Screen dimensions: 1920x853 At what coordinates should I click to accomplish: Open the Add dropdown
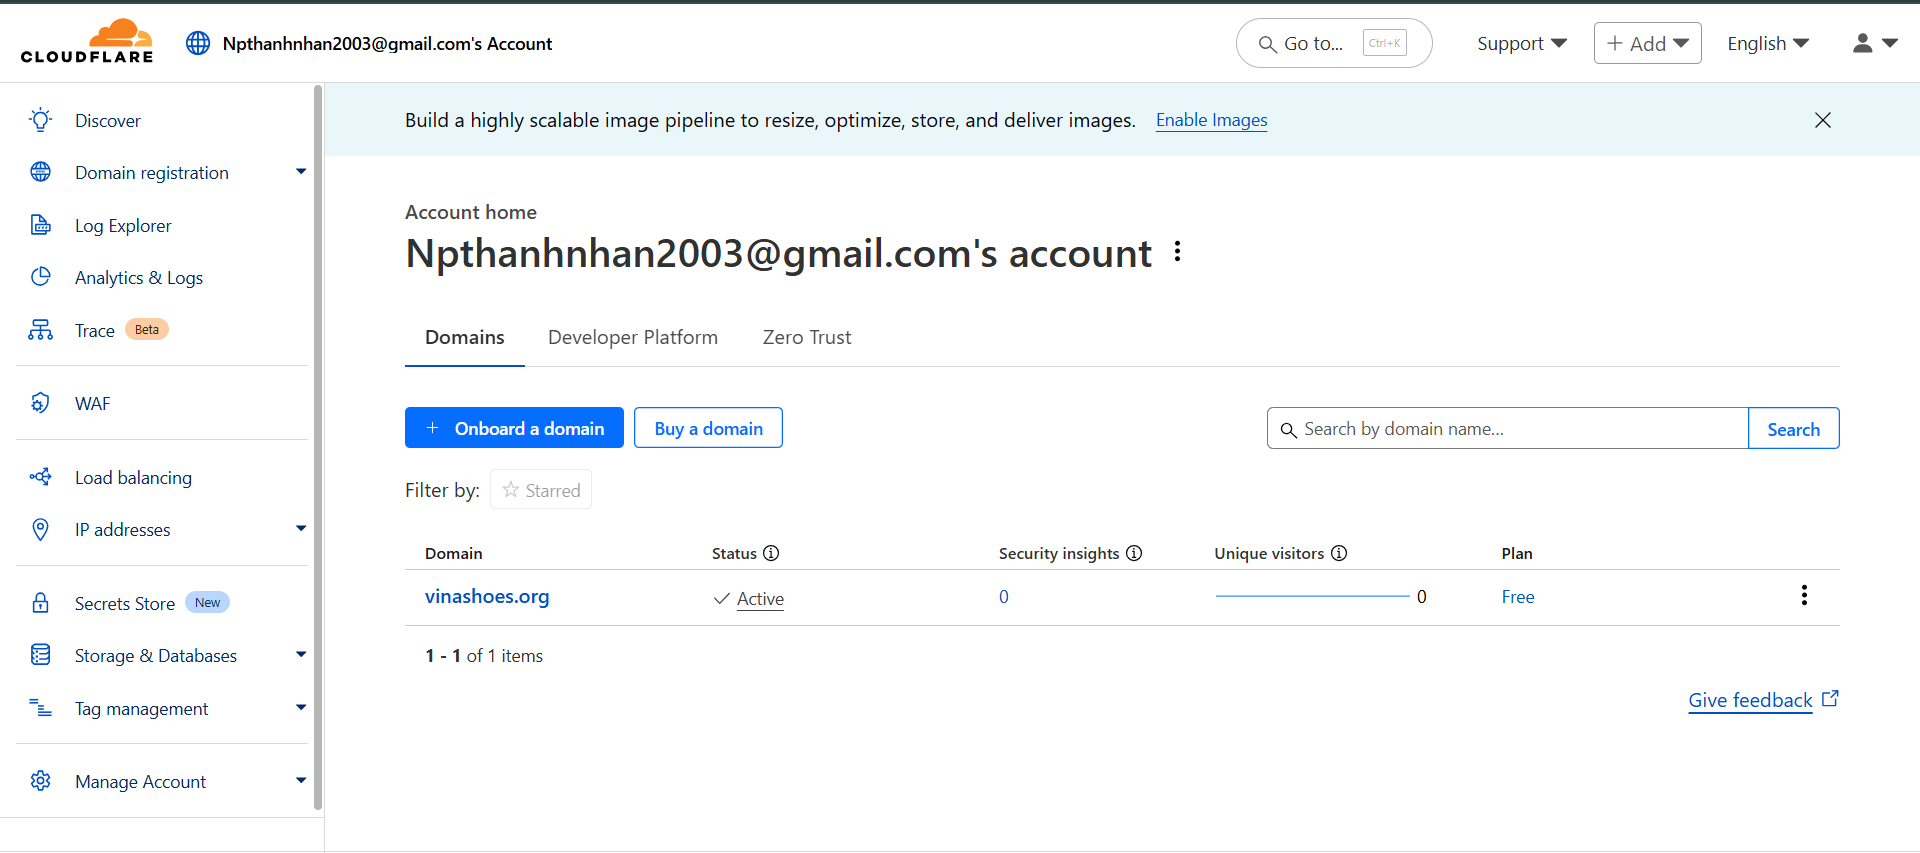point(1647,43)
